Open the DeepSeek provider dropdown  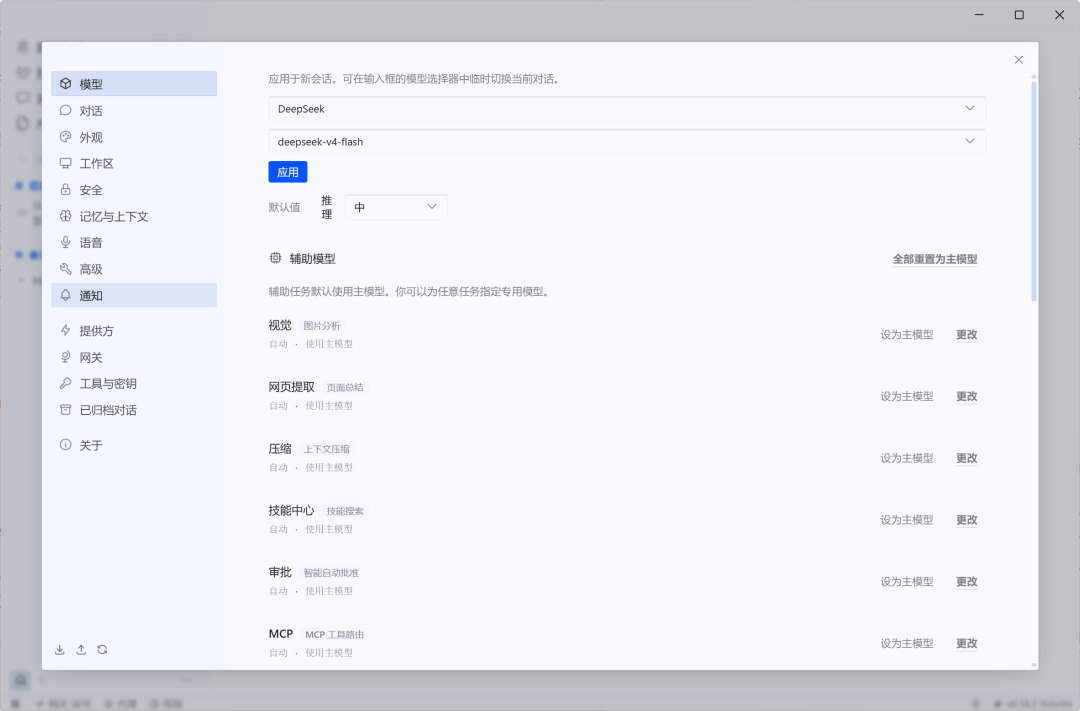(627, 109)
